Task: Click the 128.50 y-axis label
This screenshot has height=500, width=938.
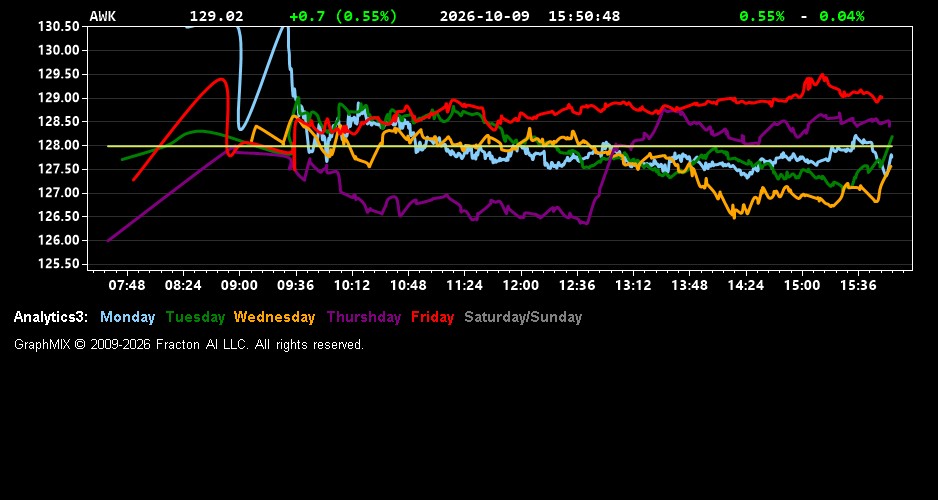Action: click(x=58, y=121)
